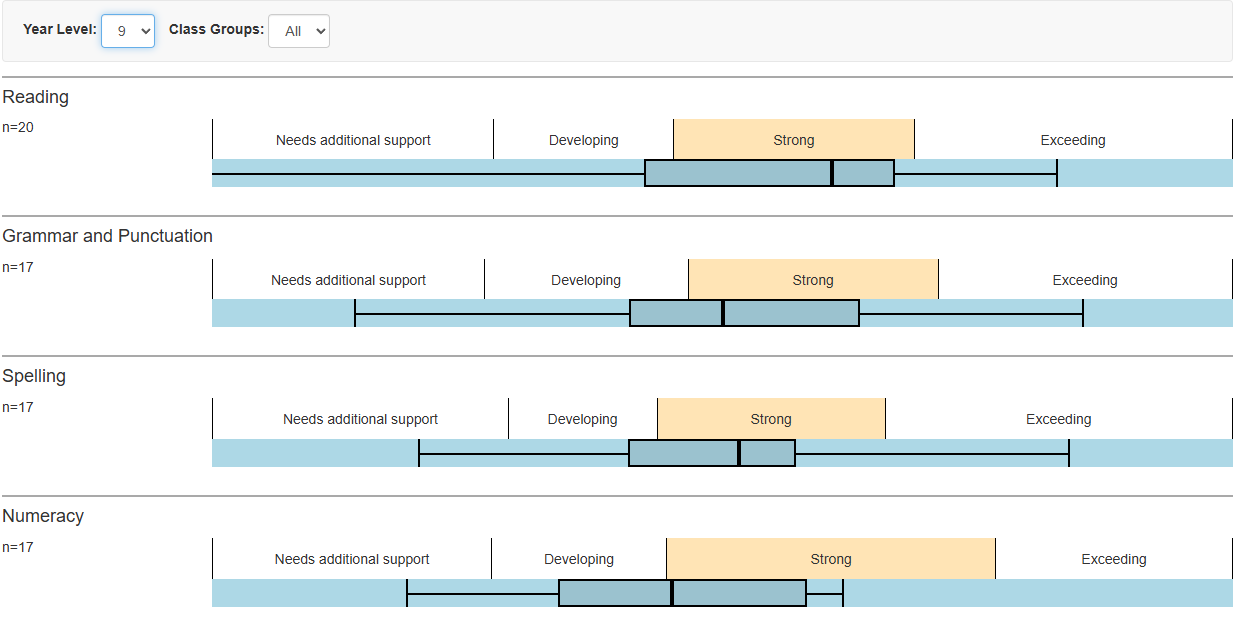
Task: Click the Exceeding band in Spelling
Action: tap(1059, 419)
